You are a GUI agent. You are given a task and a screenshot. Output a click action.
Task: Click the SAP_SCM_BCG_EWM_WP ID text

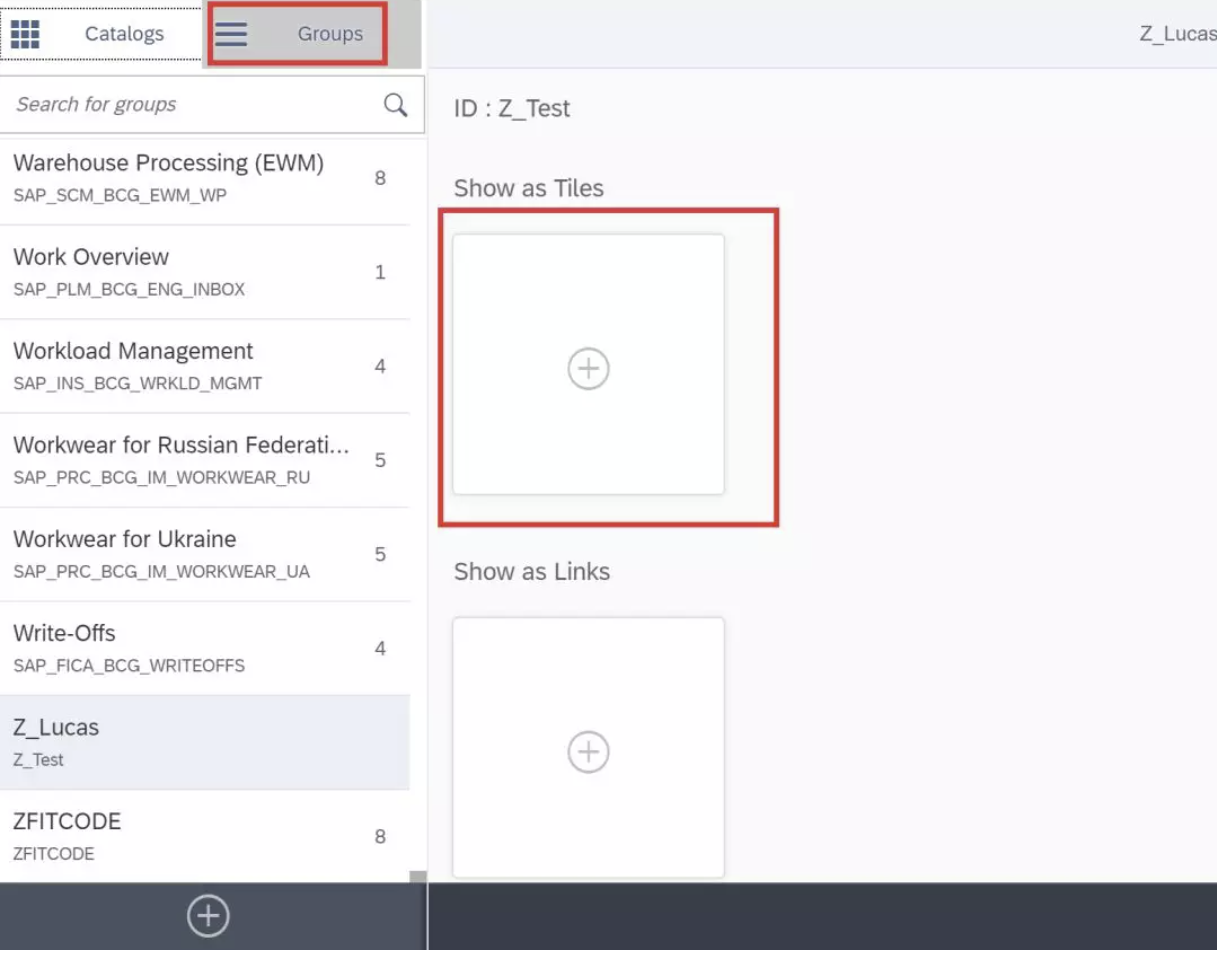coord(120,195)
